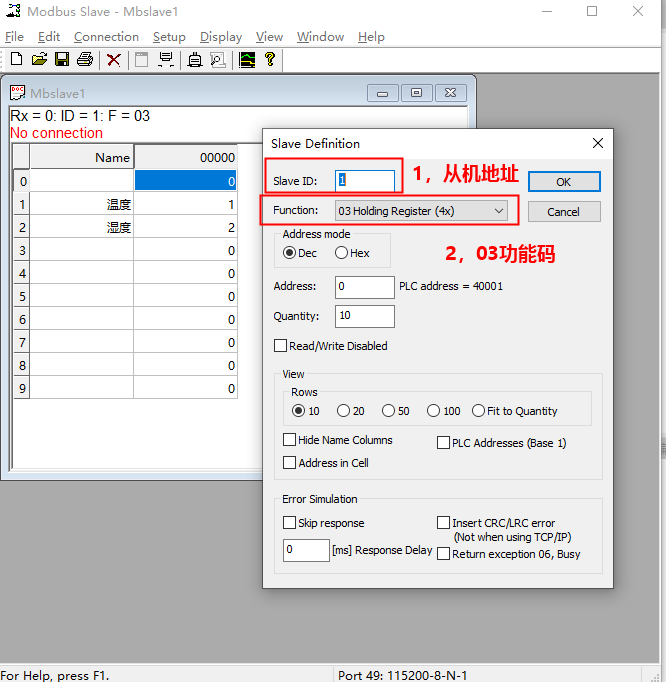This screenshot has height=682, width=666.
Task: Click the red X disconnect icon
Action: pos(114,60)
